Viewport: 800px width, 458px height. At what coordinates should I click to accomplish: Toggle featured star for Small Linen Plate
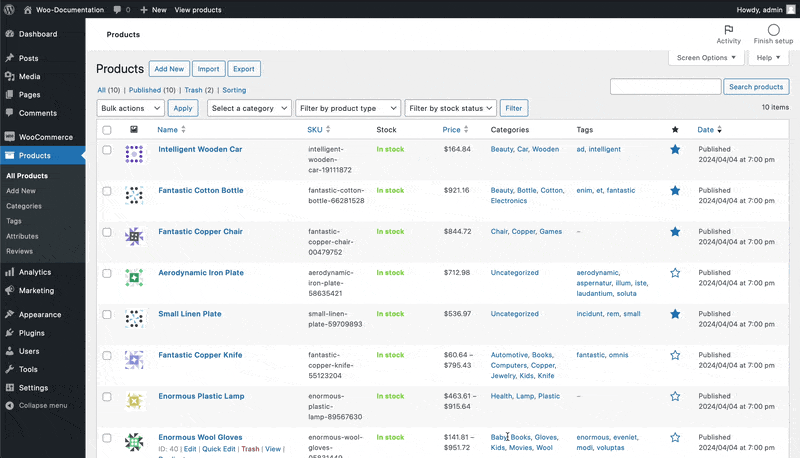[675, 314]
